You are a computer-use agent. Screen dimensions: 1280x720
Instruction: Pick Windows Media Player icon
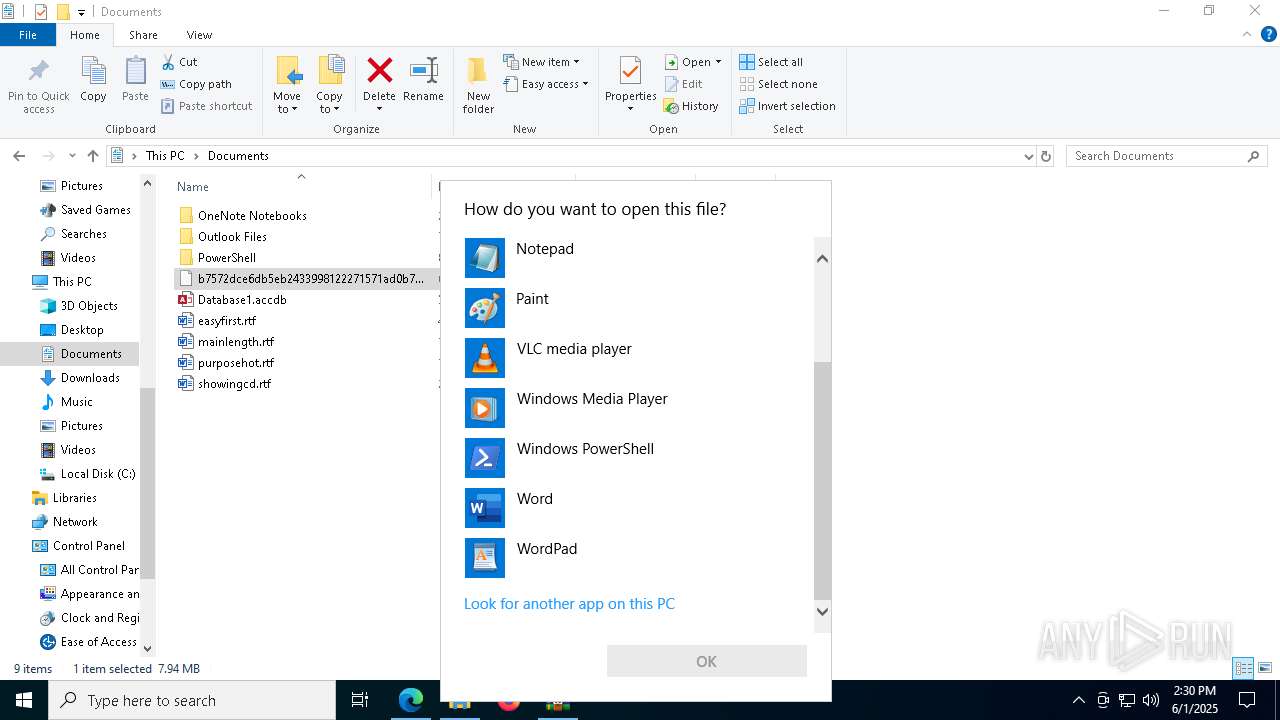pos(485,408)
